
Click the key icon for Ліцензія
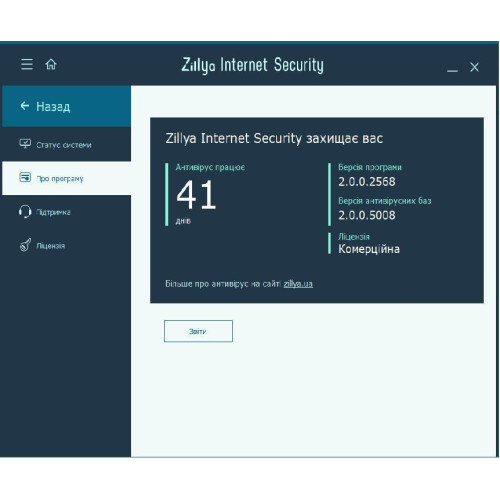click(25, 245)
